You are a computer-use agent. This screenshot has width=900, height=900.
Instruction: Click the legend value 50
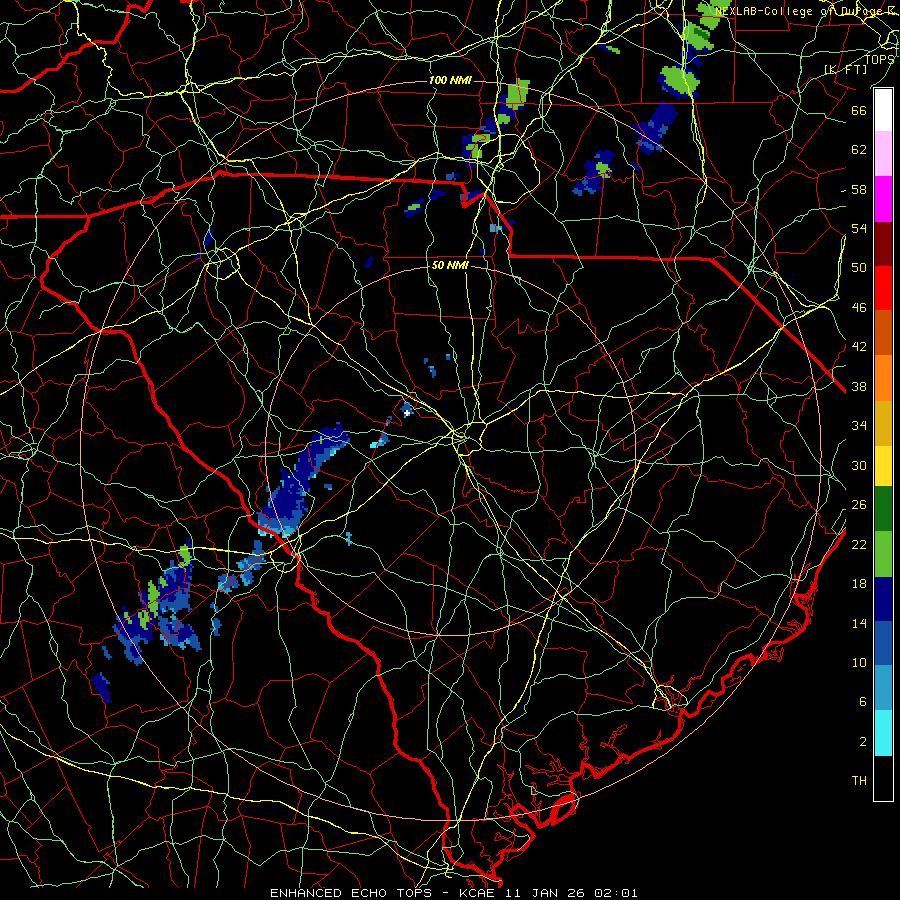tap(859, 267)
